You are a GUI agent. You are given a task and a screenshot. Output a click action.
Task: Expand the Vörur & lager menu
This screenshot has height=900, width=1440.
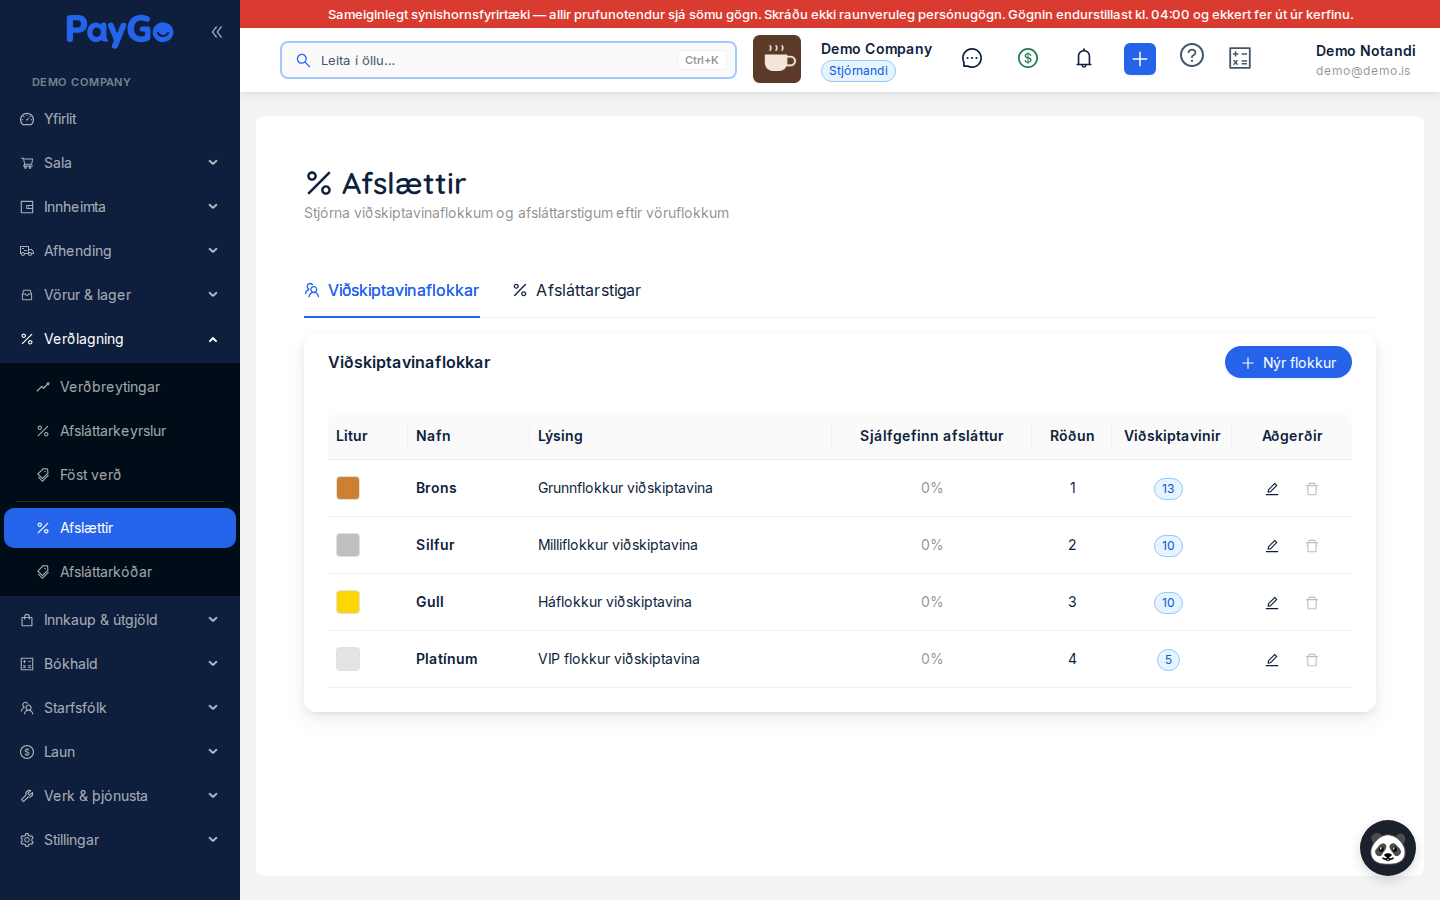pyautogui.click(x=120, y=295)
